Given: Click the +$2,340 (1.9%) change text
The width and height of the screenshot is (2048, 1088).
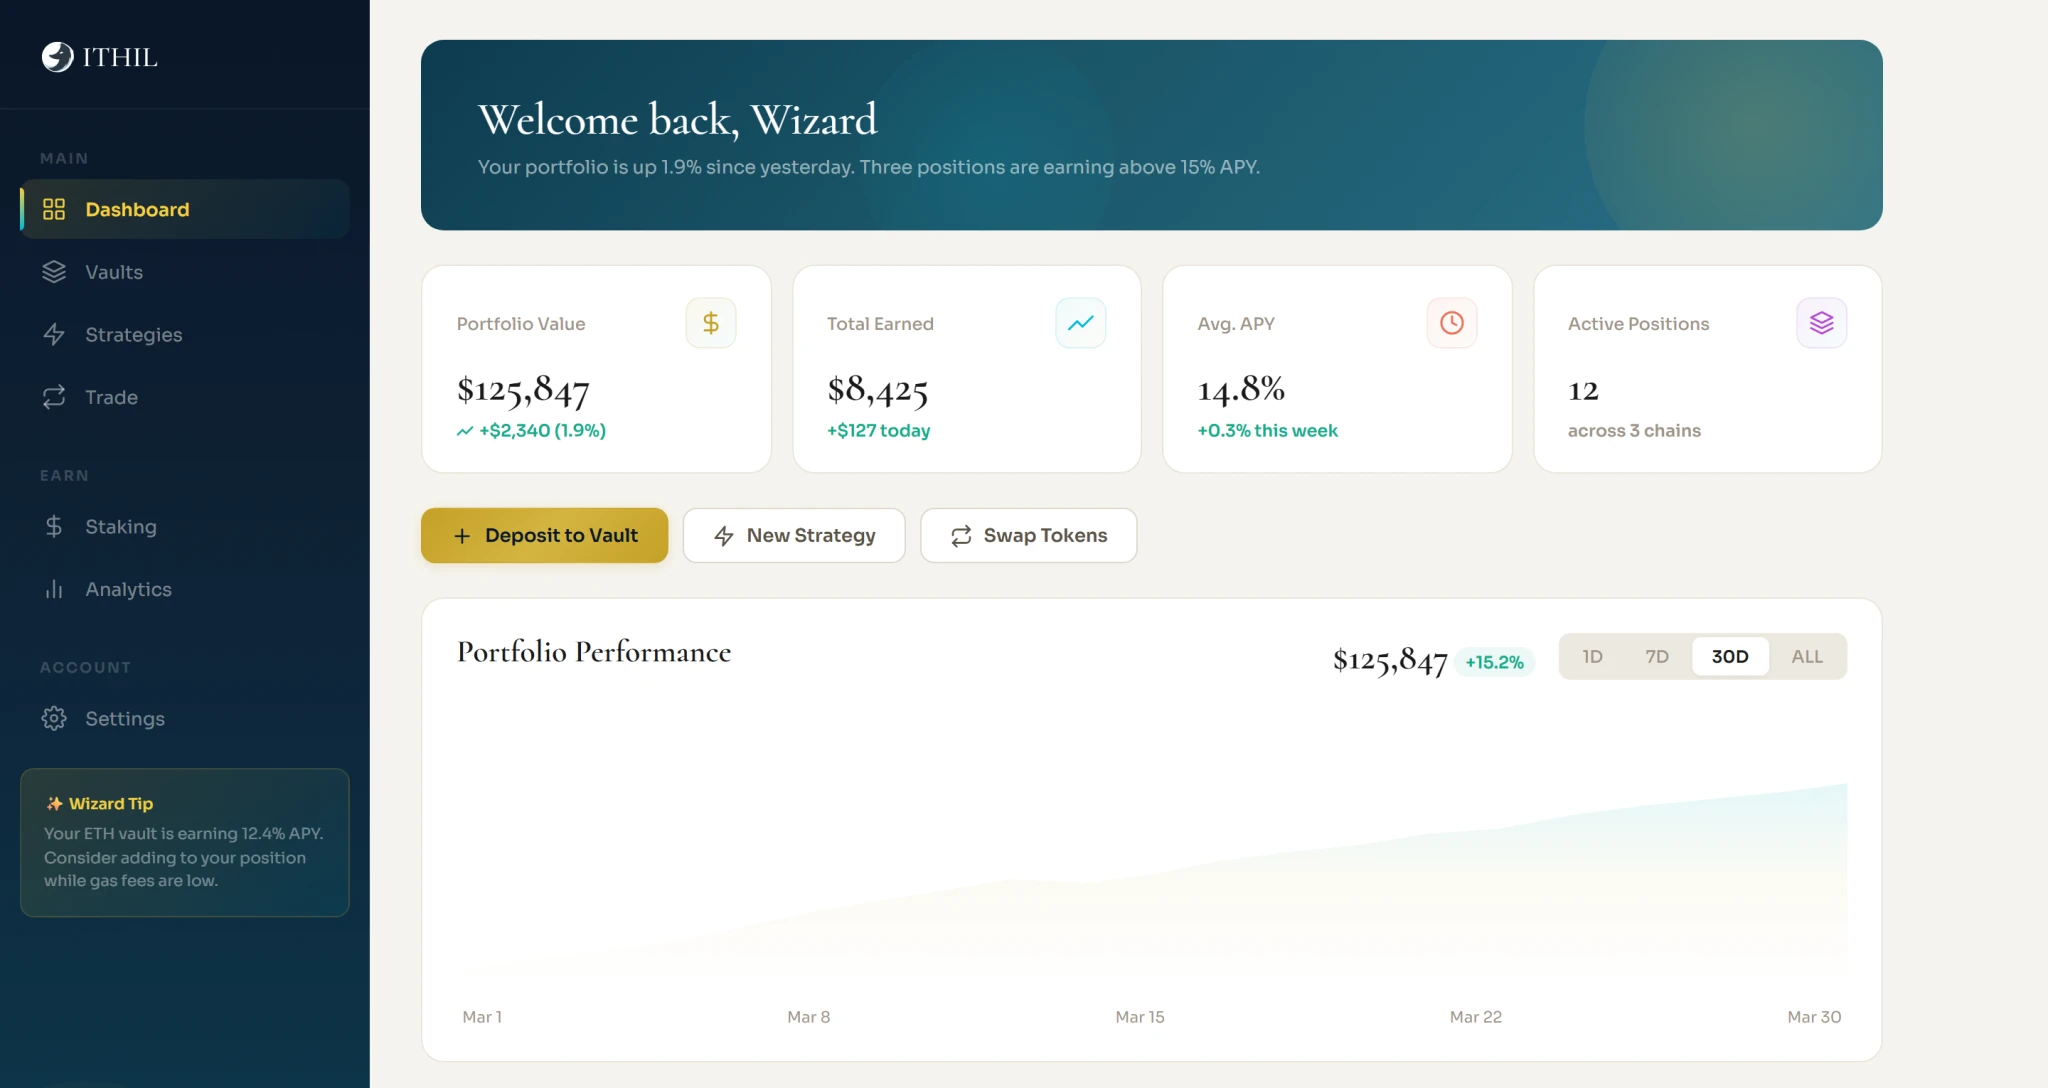Looking at the screenshot, I should click(542, 430).
